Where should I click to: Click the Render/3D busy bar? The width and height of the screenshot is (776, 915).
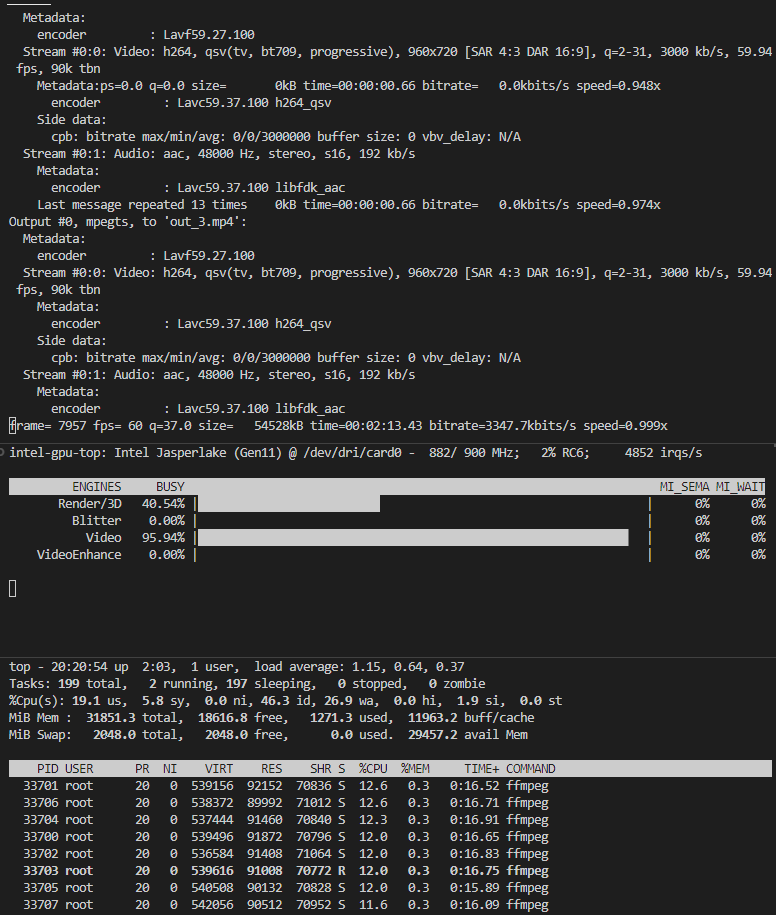(289, 504)
